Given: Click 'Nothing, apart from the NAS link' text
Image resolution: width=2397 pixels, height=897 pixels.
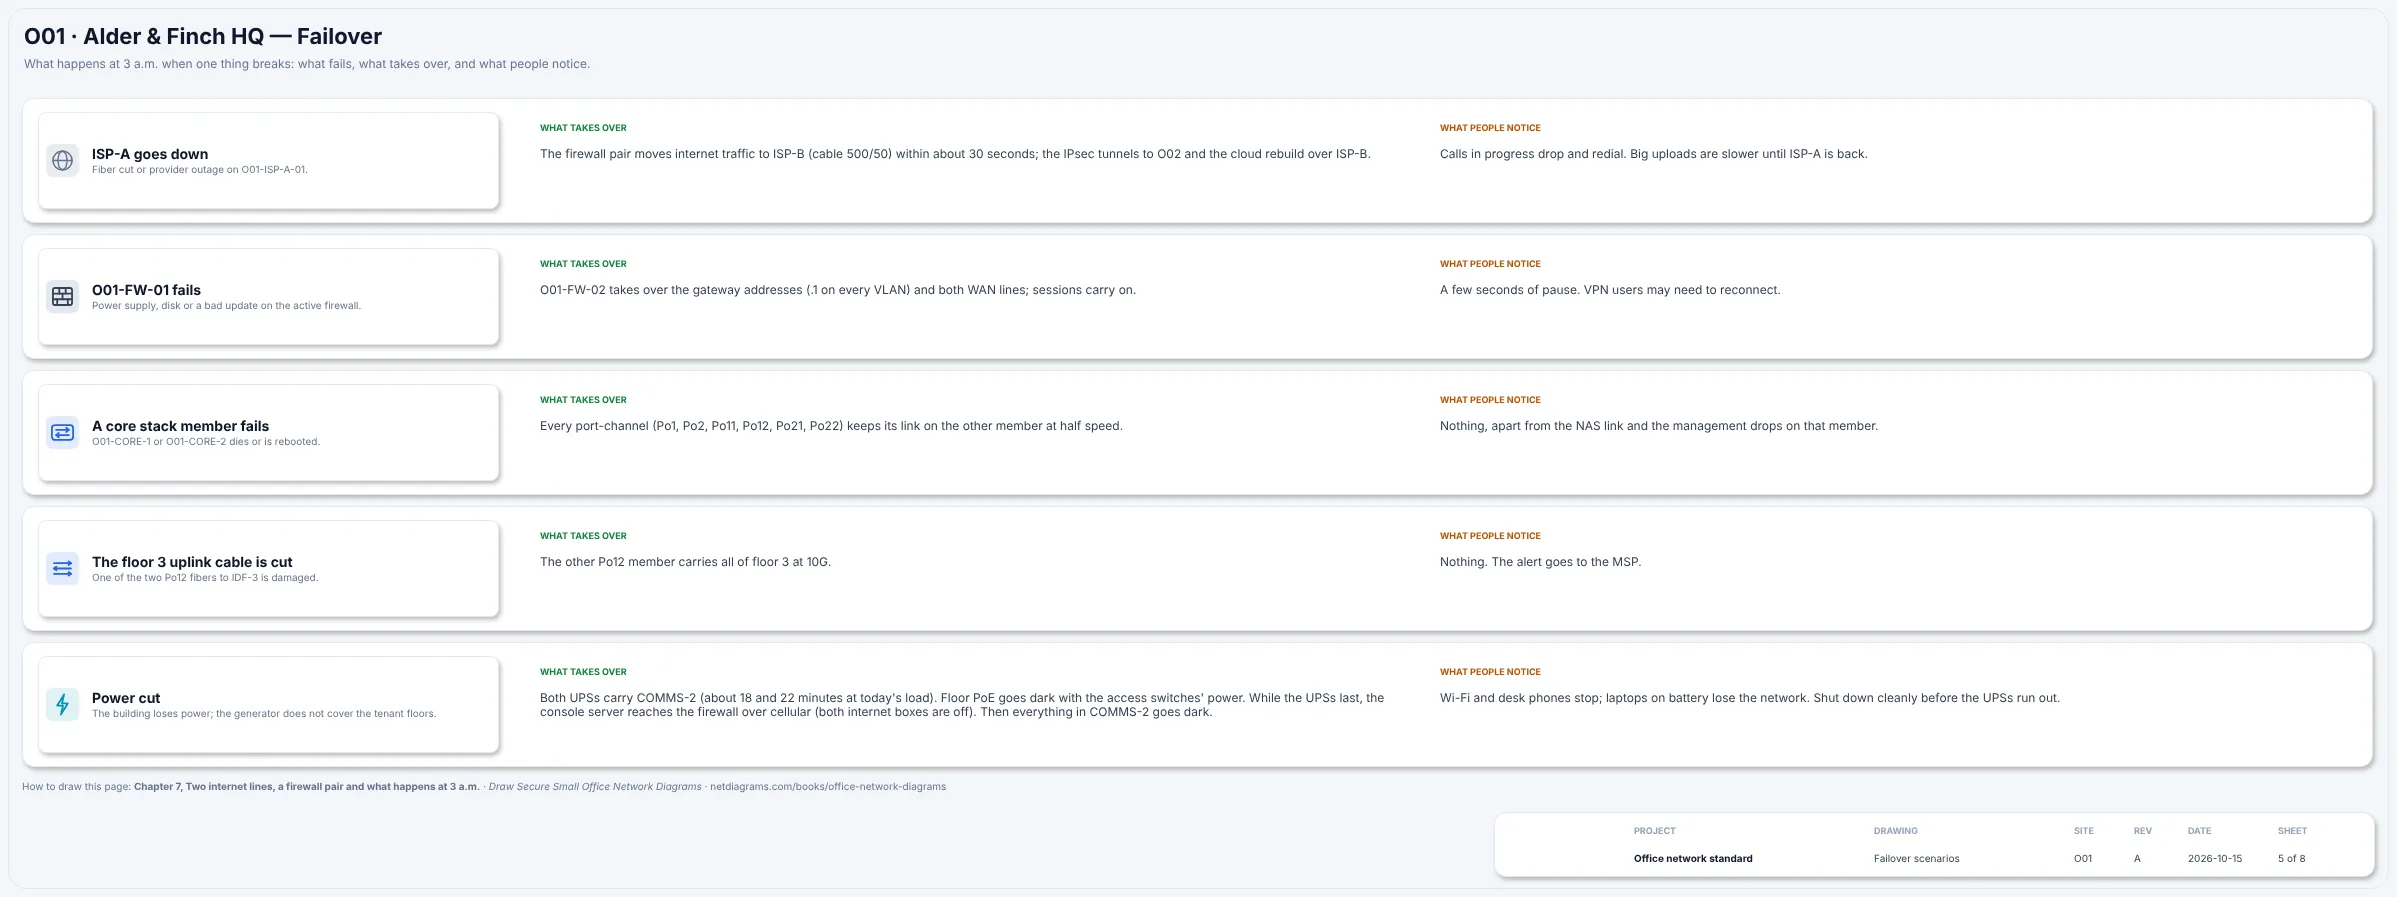Looking at the screenshot, I should point(1659,426).
